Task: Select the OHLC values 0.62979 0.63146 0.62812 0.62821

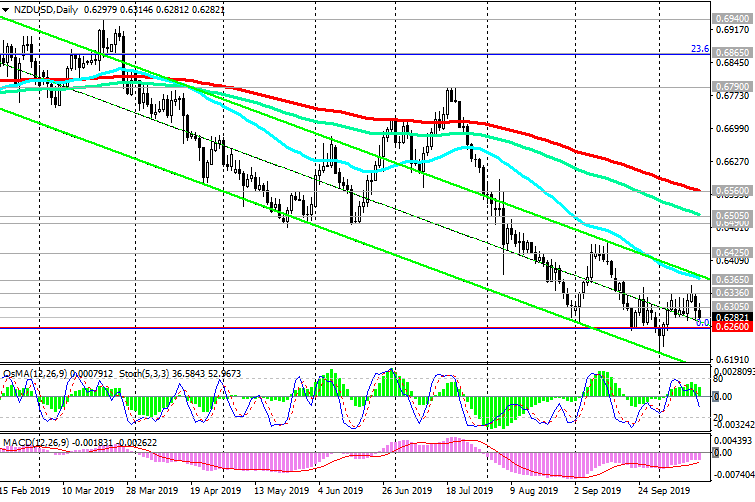Action: click(154, 10)
